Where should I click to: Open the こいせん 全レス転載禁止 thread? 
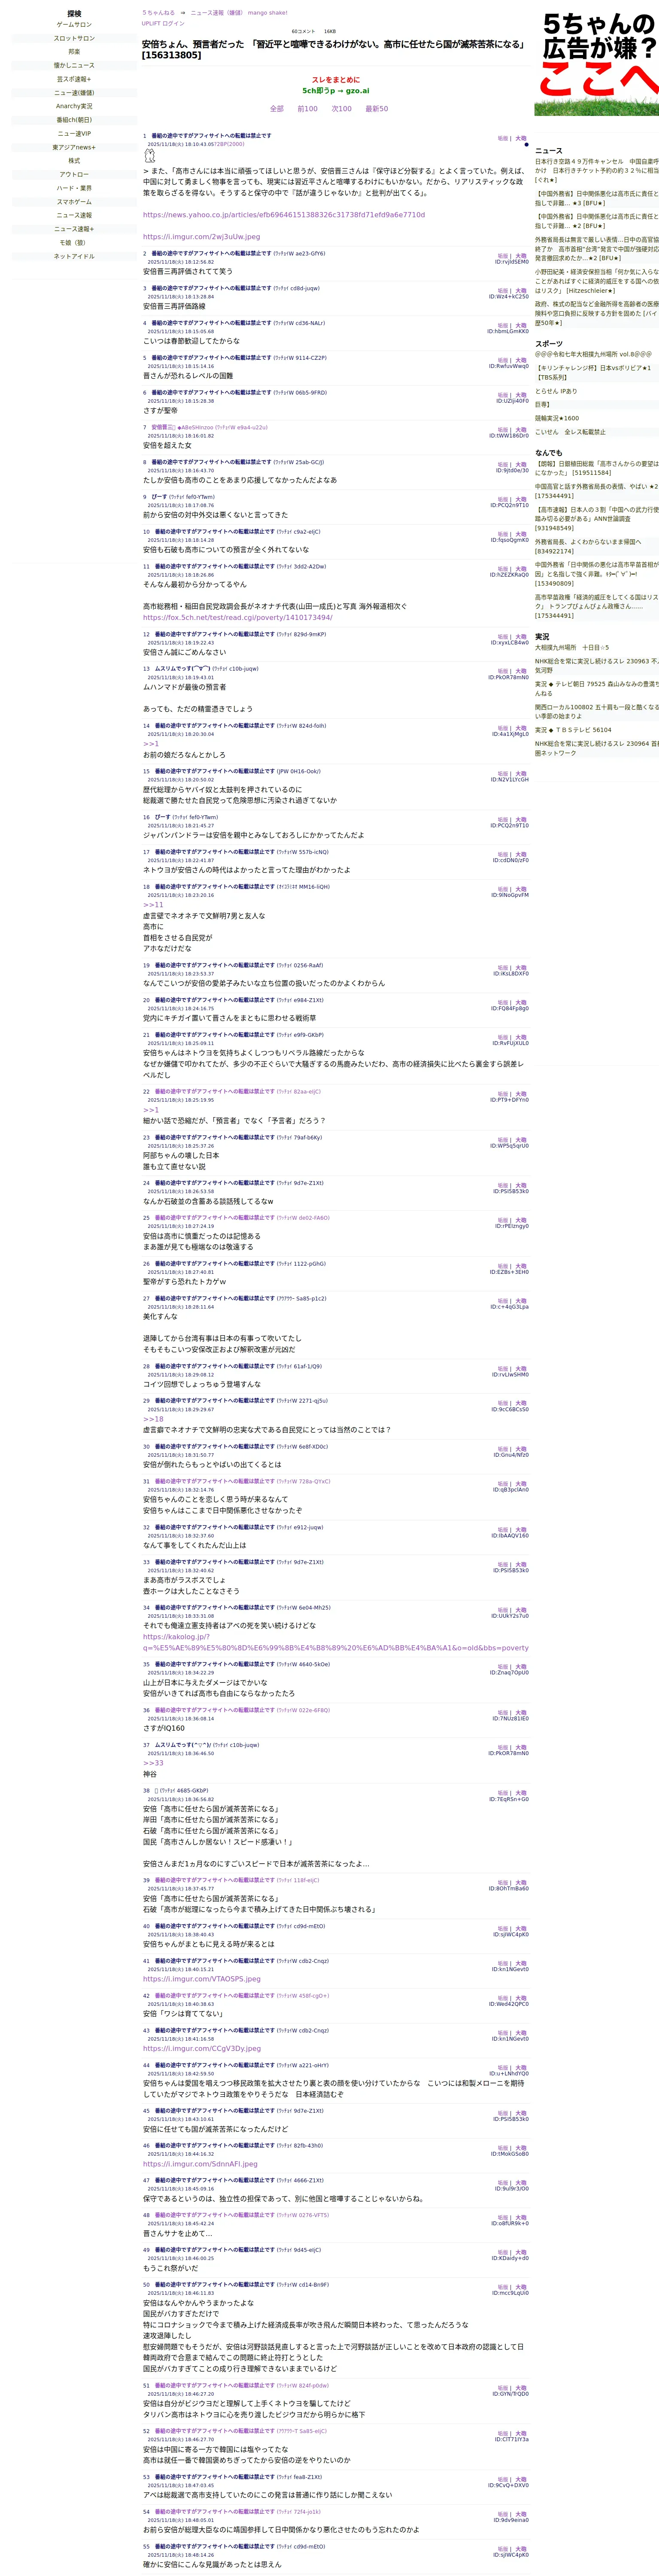click(x=570, y=432)
